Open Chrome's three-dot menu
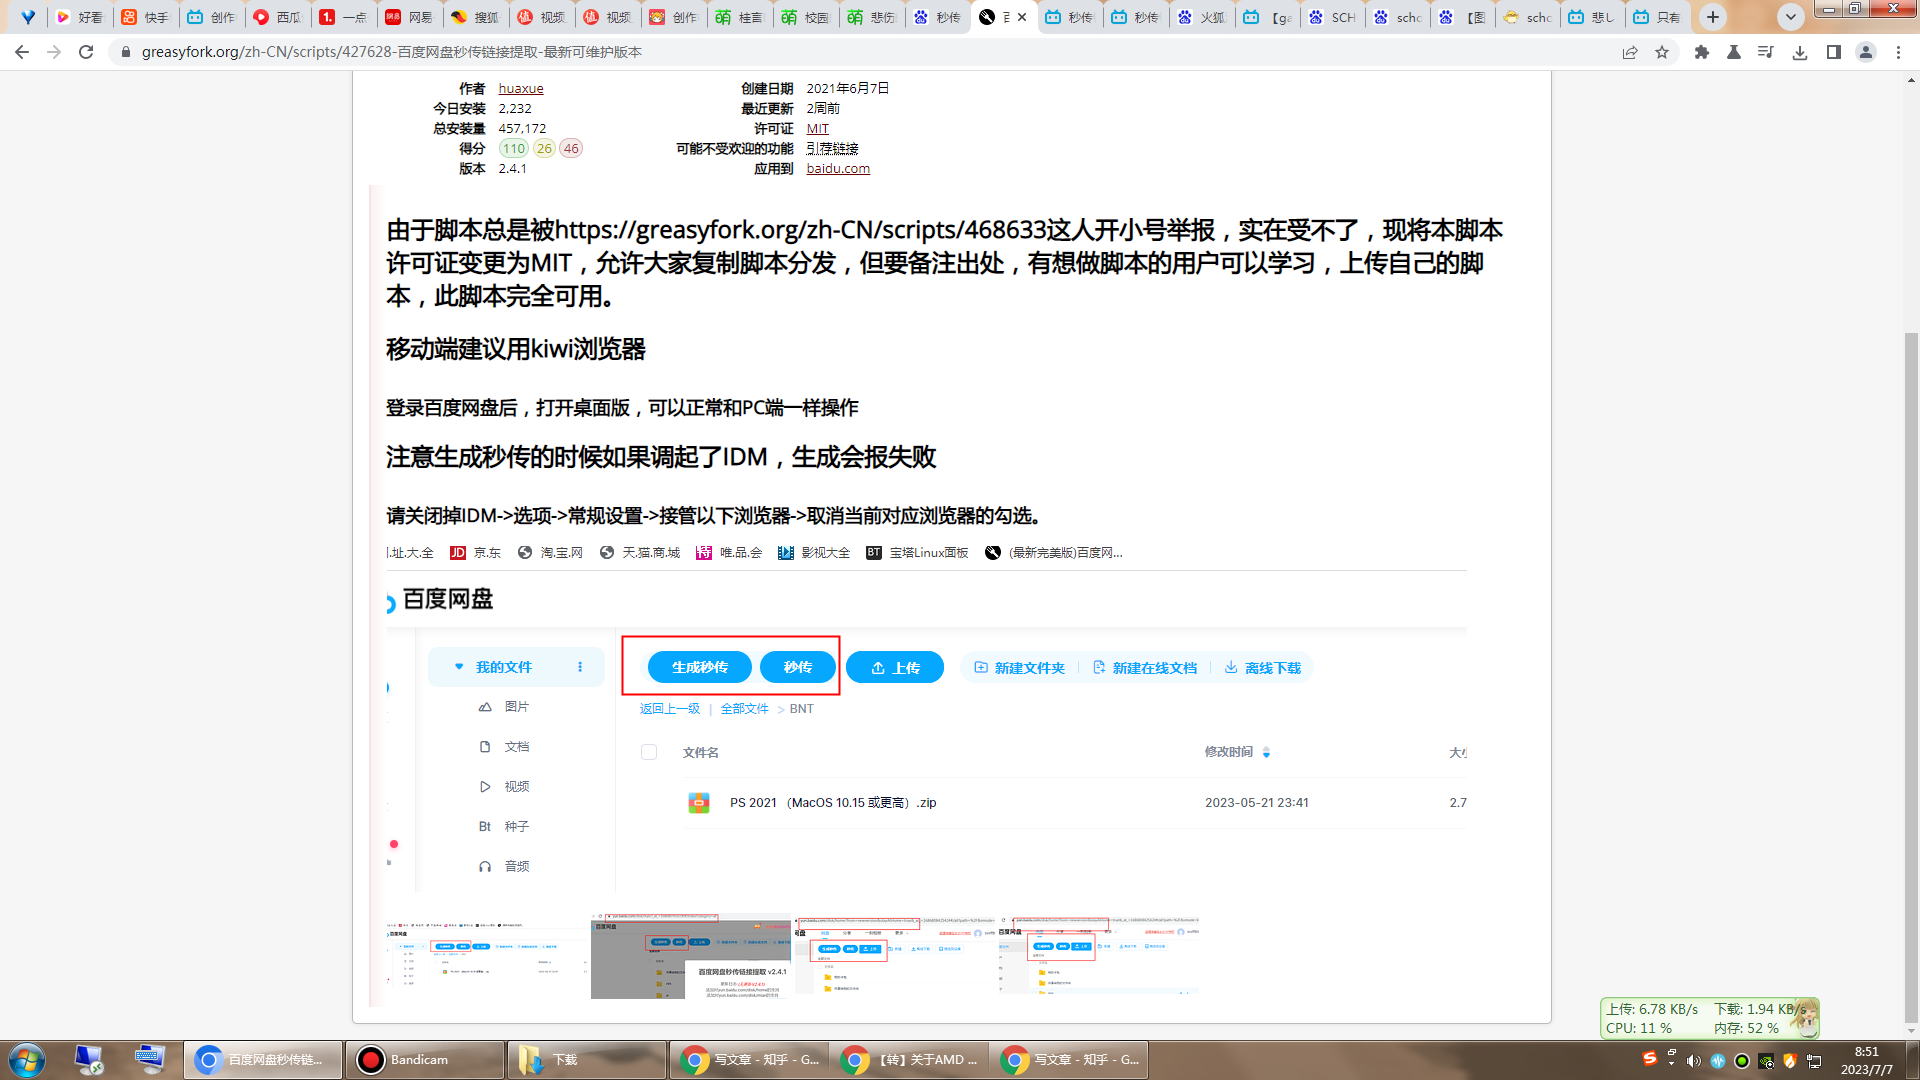 point(1899,53)
